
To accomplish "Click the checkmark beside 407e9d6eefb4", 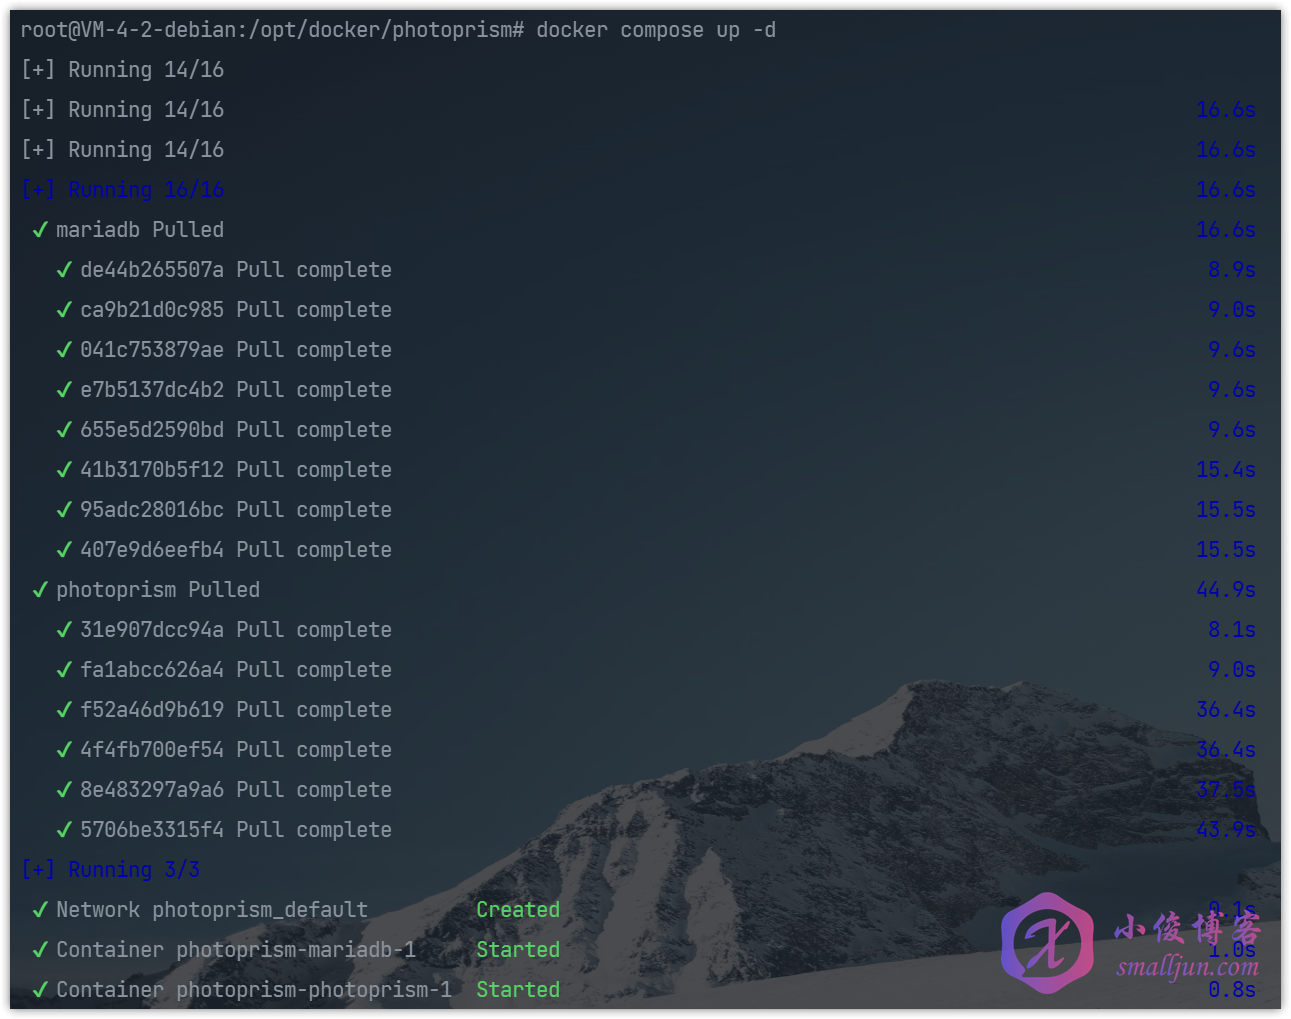I will click(x=64, y=550).
